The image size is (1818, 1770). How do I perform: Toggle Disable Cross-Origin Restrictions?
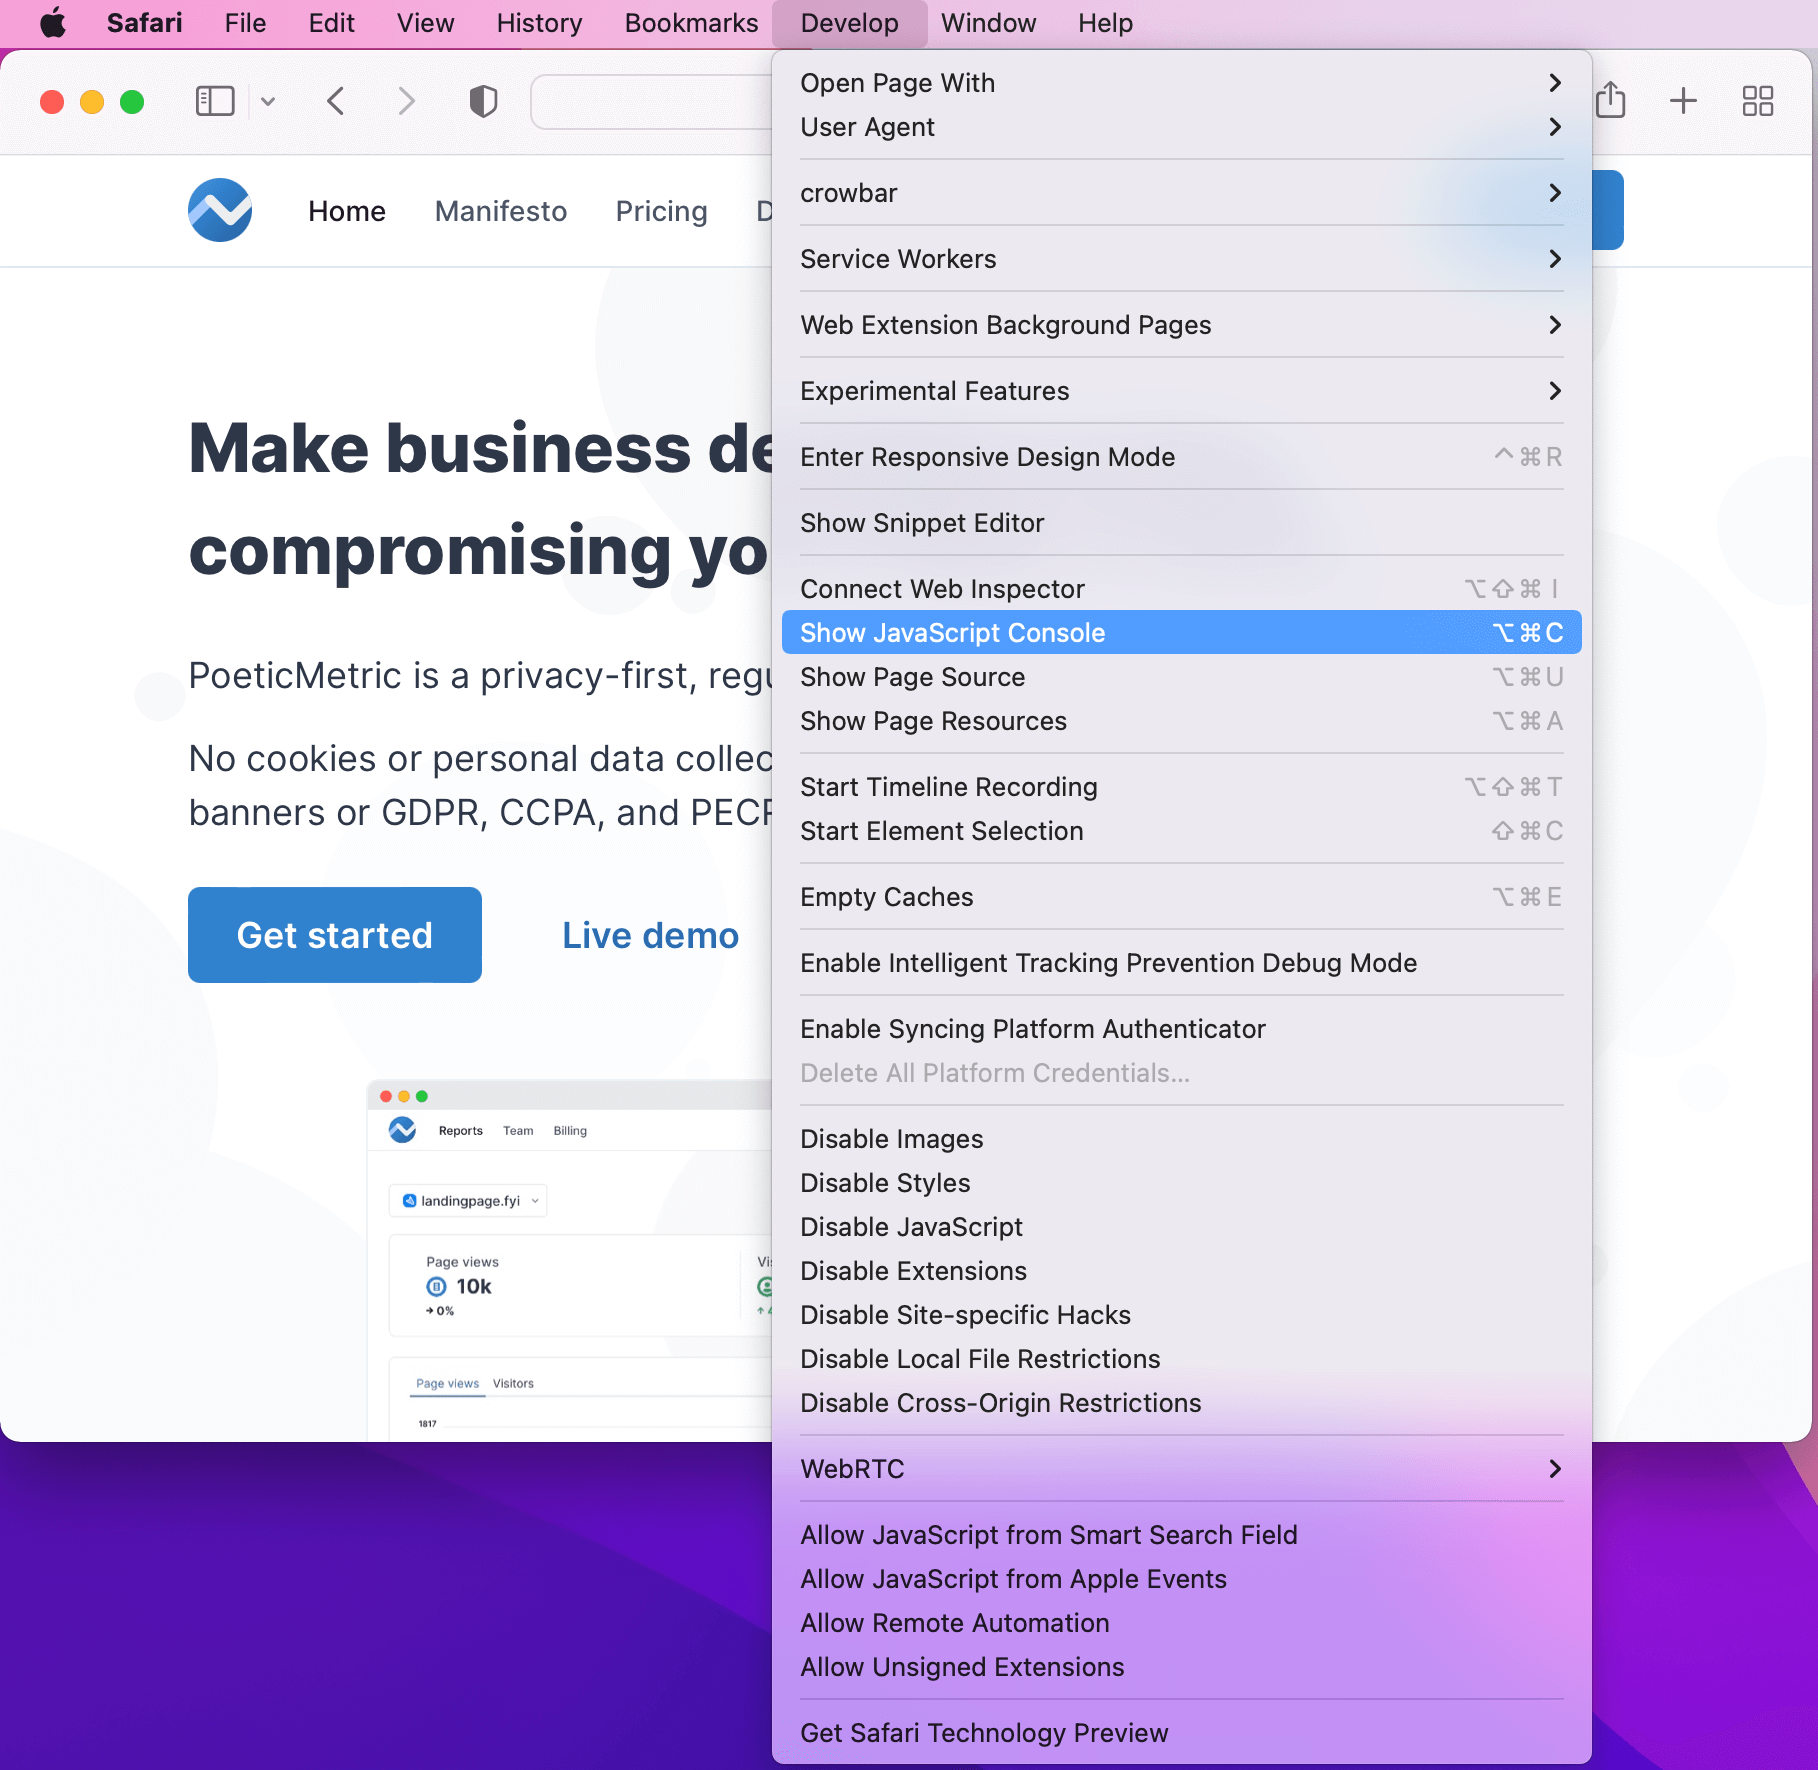1181,1403
